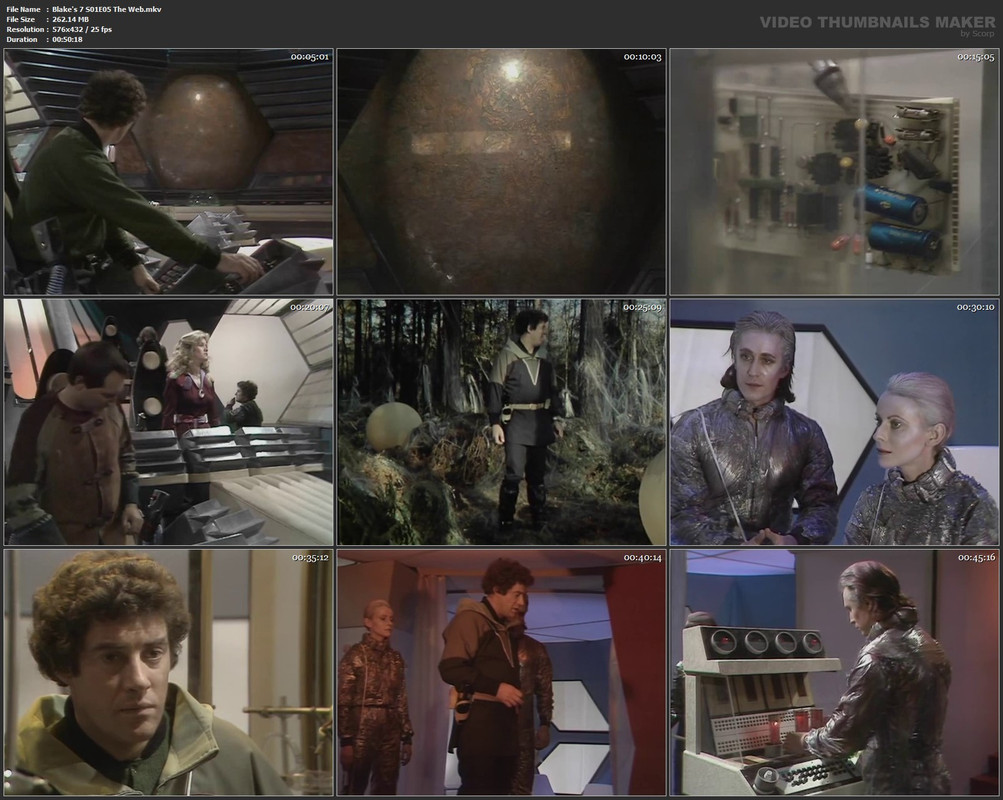Click the 00:15:05 timestamp label
This screenshot has width=1003, height=800.
pos(976,57)
